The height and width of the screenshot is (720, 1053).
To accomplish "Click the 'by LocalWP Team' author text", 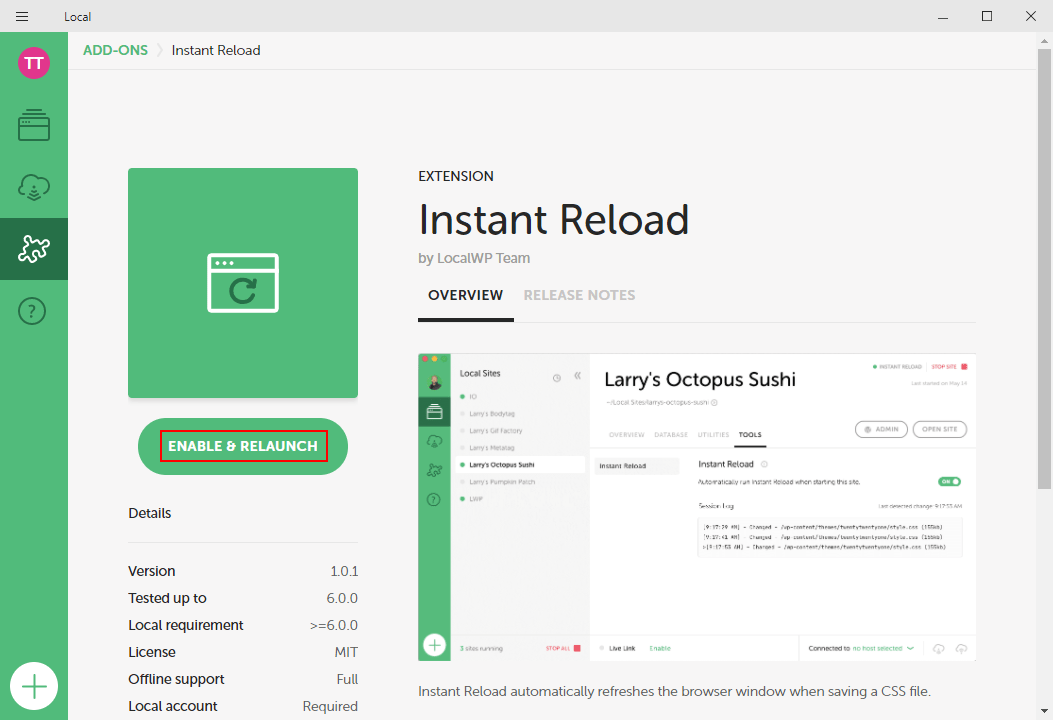I will coord(474,259).
